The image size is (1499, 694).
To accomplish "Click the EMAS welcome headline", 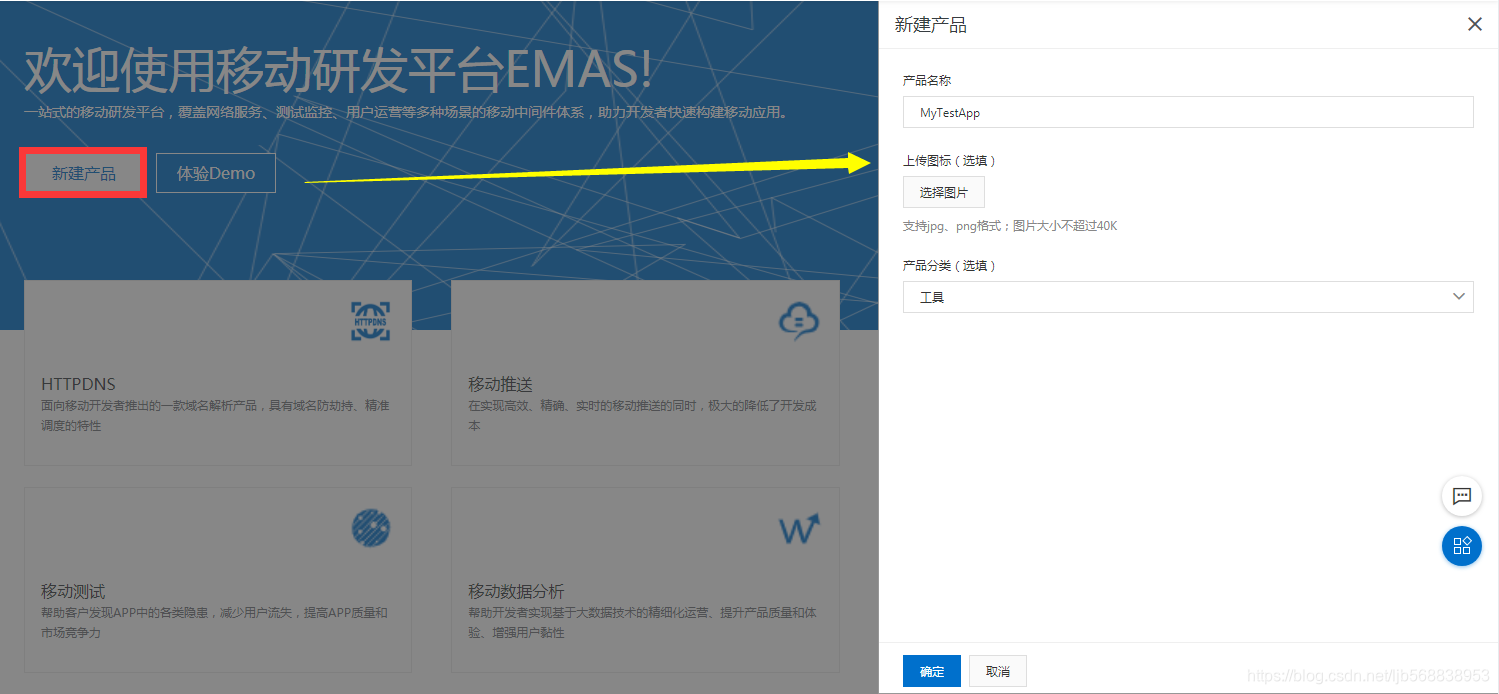I will click(x=339, y=69).
